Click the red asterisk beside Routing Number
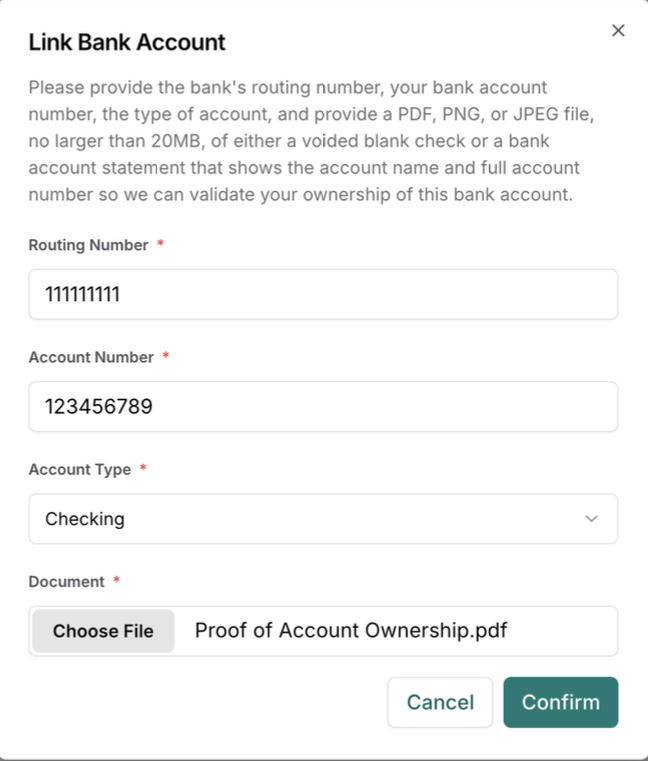The image size is (648, 761). tap(160, 244)
